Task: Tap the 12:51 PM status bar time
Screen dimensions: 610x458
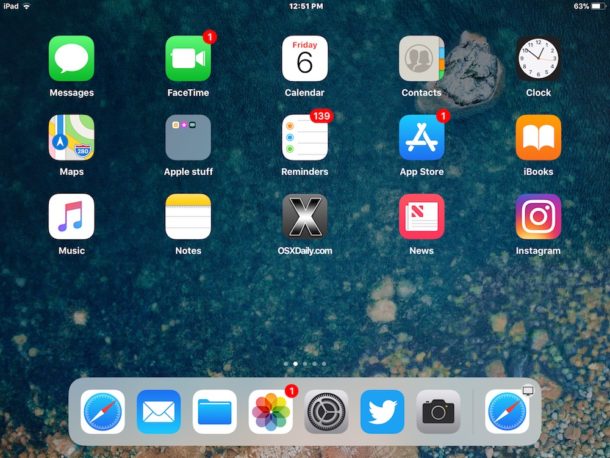Action: click(x=306, y=6)
